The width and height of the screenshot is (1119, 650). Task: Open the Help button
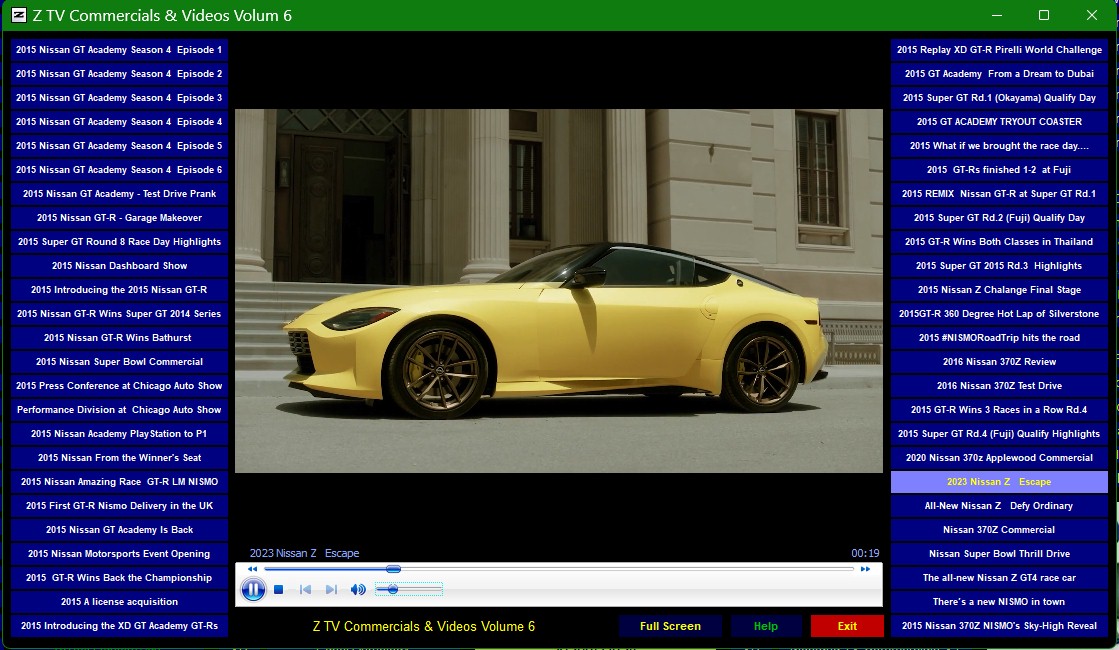[765, 626]
